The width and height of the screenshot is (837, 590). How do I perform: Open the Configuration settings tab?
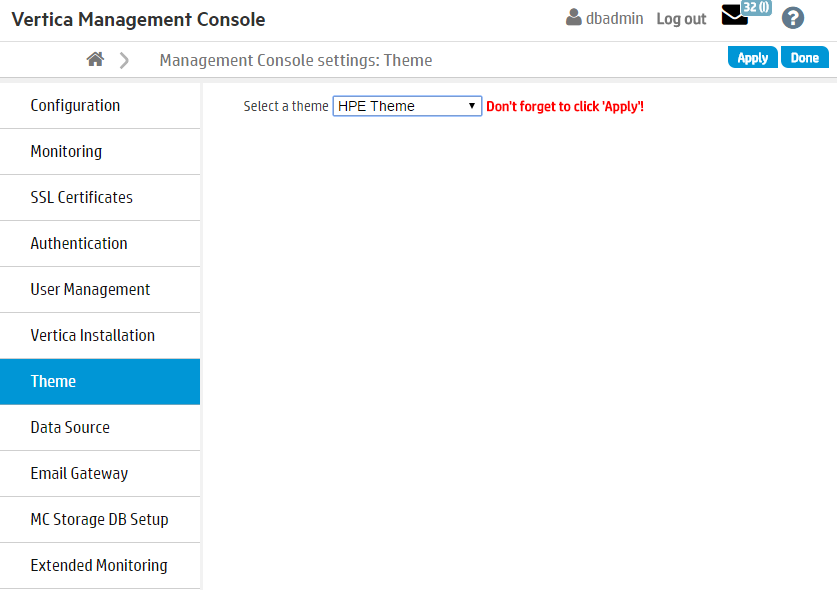click(x=100, y=106)
